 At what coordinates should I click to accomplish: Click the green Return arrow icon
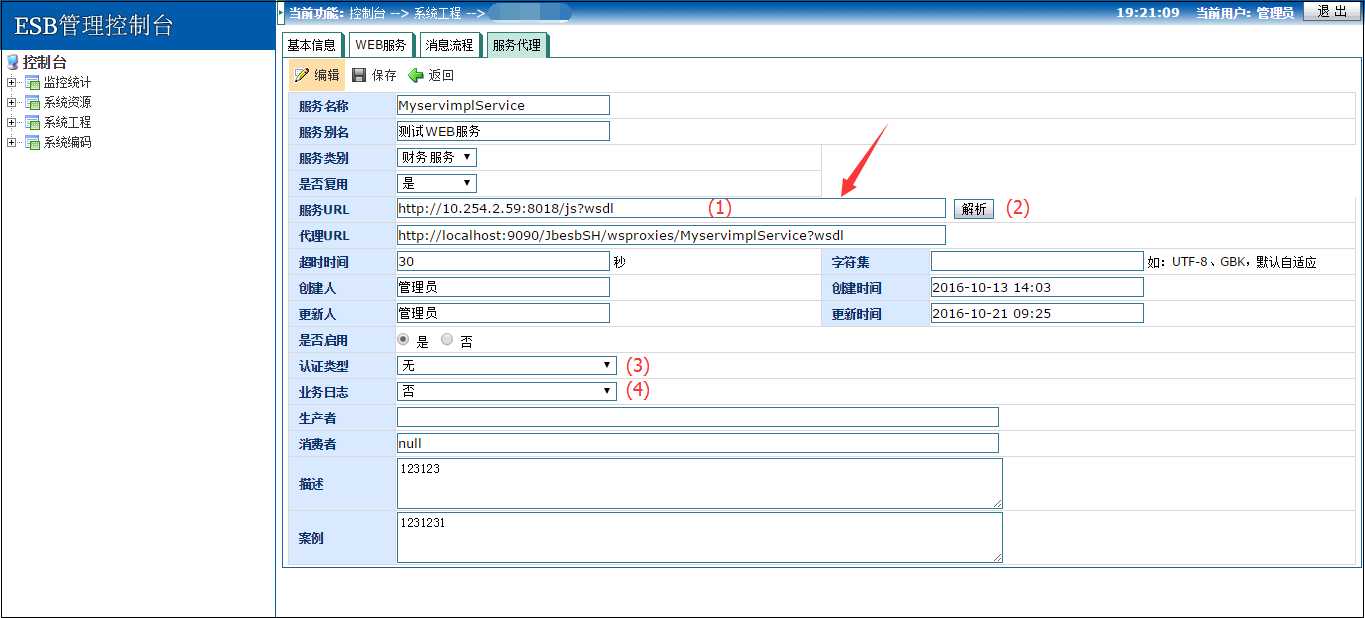tap(416, 75)
